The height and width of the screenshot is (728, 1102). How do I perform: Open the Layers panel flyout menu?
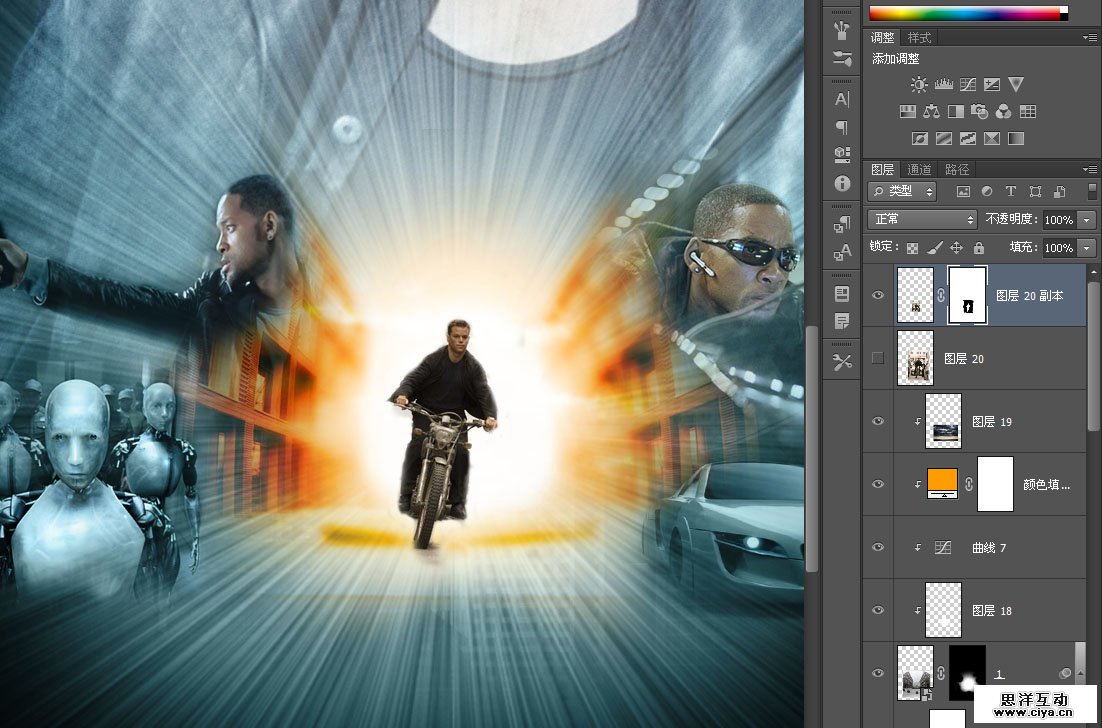click(1090, 169)
